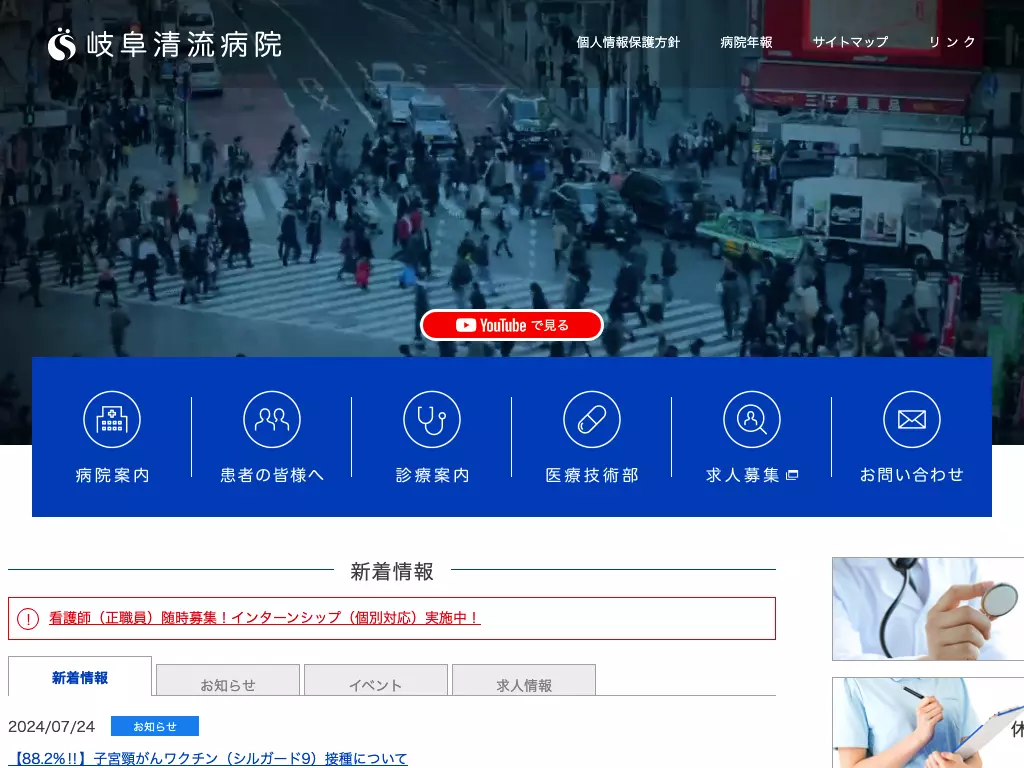Select the 新着情報 tab
Image resolution: width=1024 pixels, height=768 pixels.
tap(80, 677)
